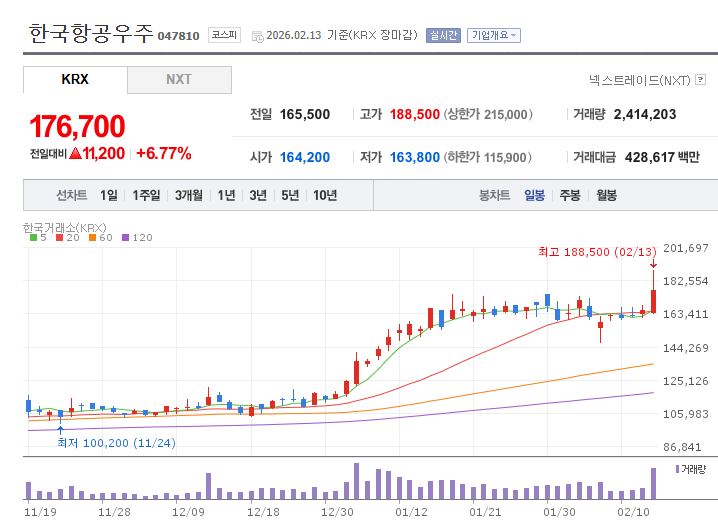Click the +6.77% change rate
Viewport: 718px width, 529px height.
(x=163, y=153)
